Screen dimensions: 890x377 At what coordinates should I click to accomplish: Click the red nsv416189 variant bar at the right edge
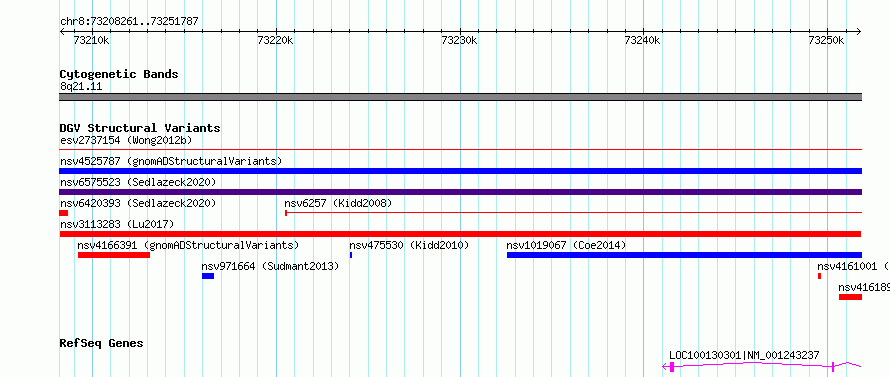(850, 297)
